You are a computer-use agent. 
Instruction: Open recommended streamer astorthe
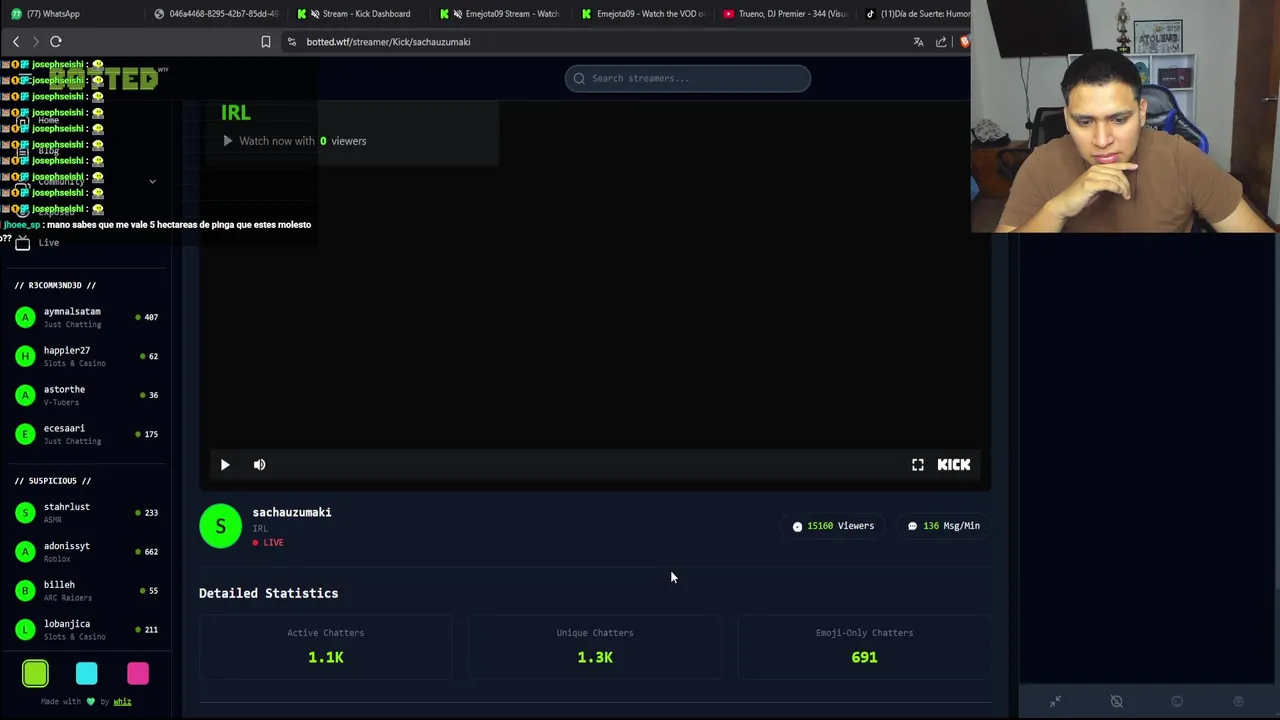(x=87, y=395)
